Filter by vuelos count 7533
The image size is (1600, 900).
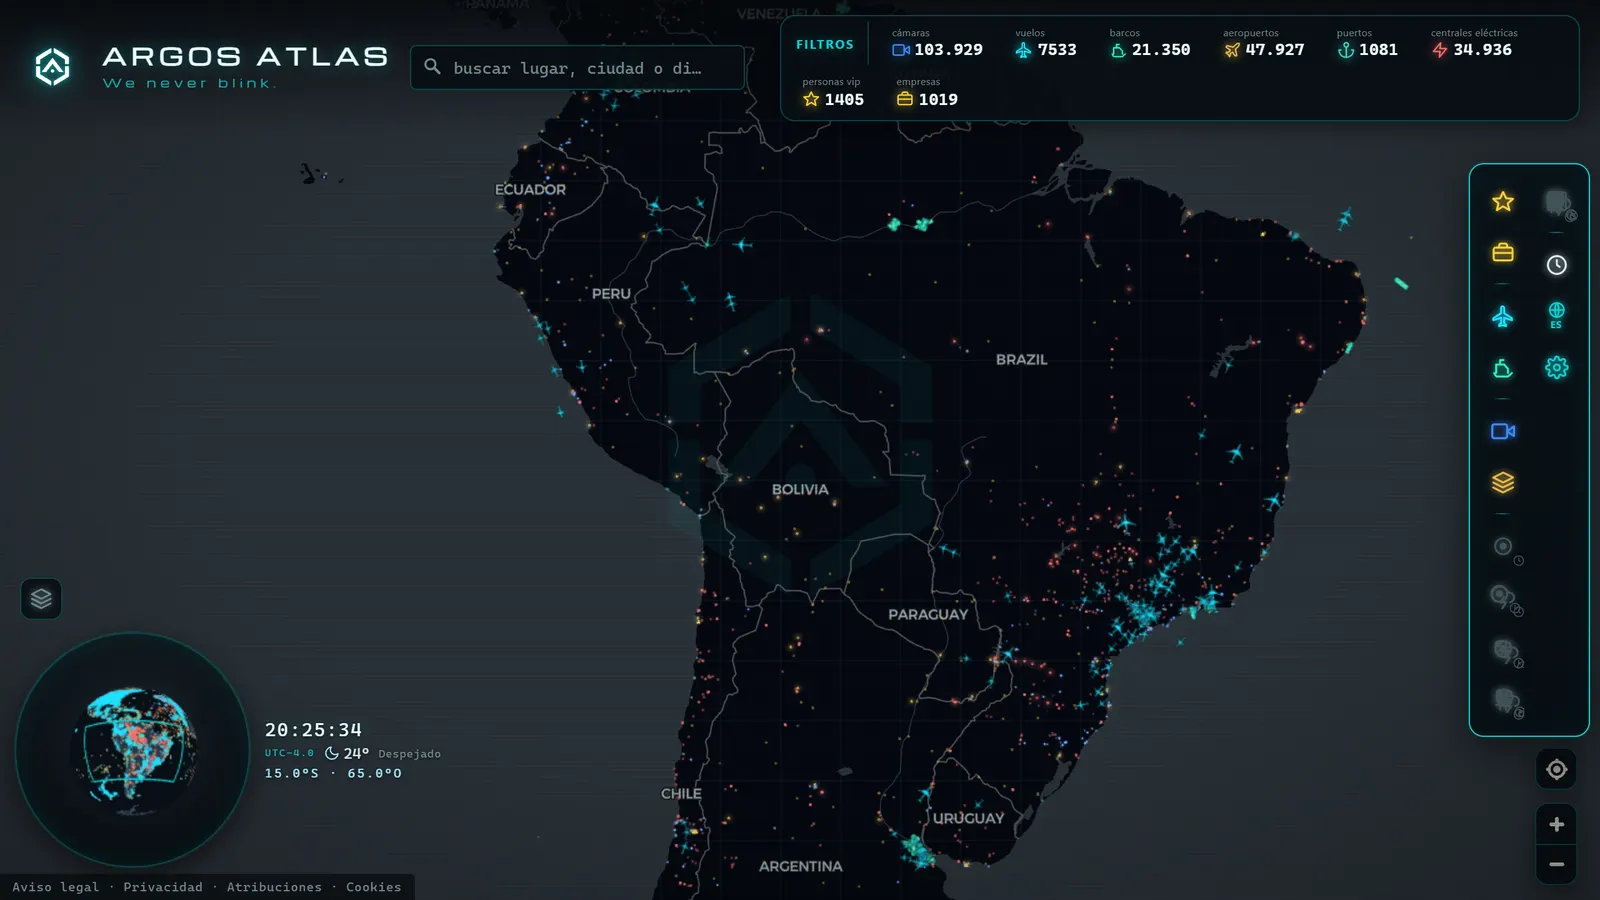point(1045,43)
